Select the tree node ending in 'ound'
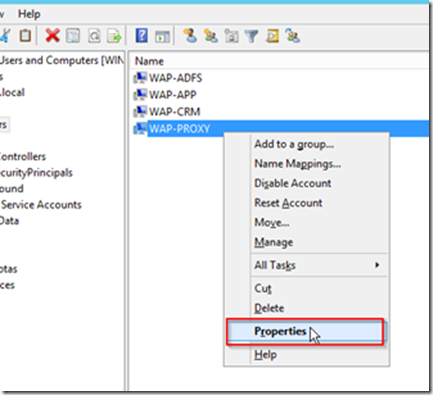This screenshot has width=433, height=395. click(x=12, y=188)
